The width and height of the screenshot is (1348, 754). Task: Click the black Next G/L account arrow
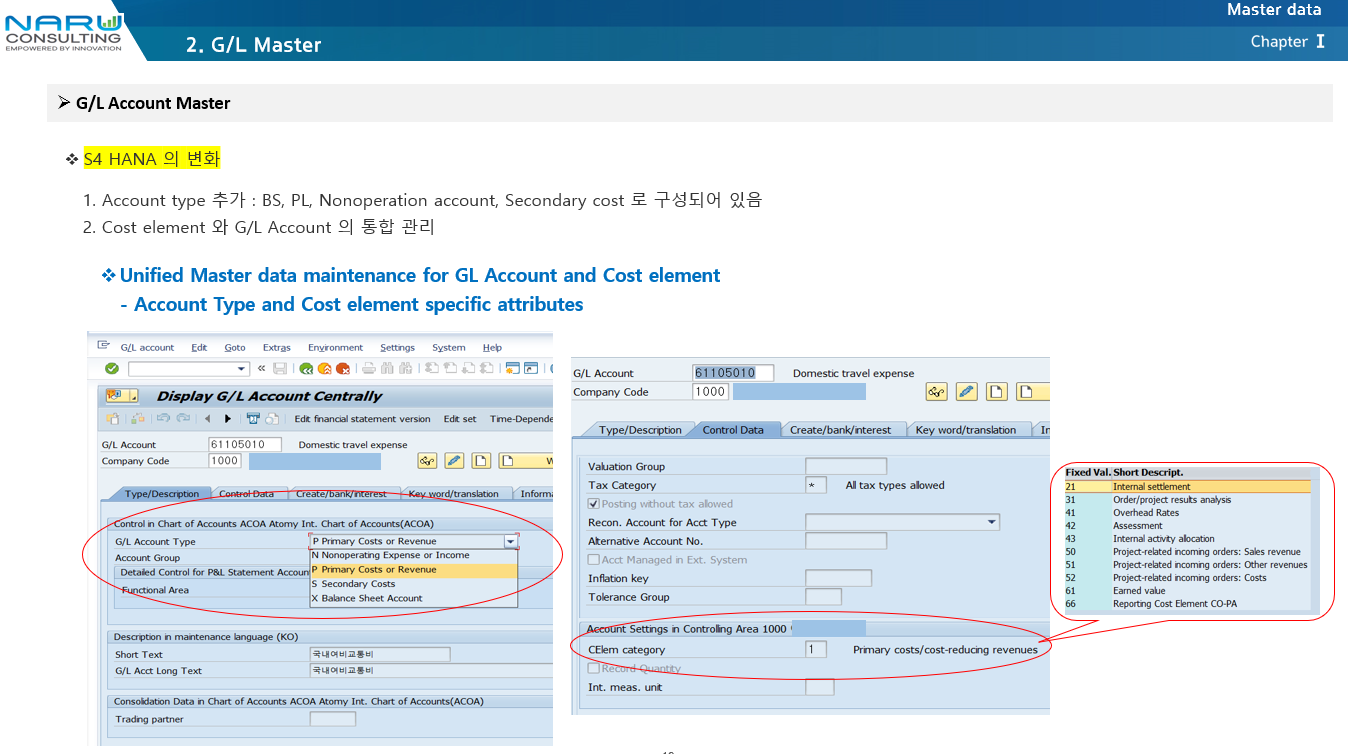[228, 419]
